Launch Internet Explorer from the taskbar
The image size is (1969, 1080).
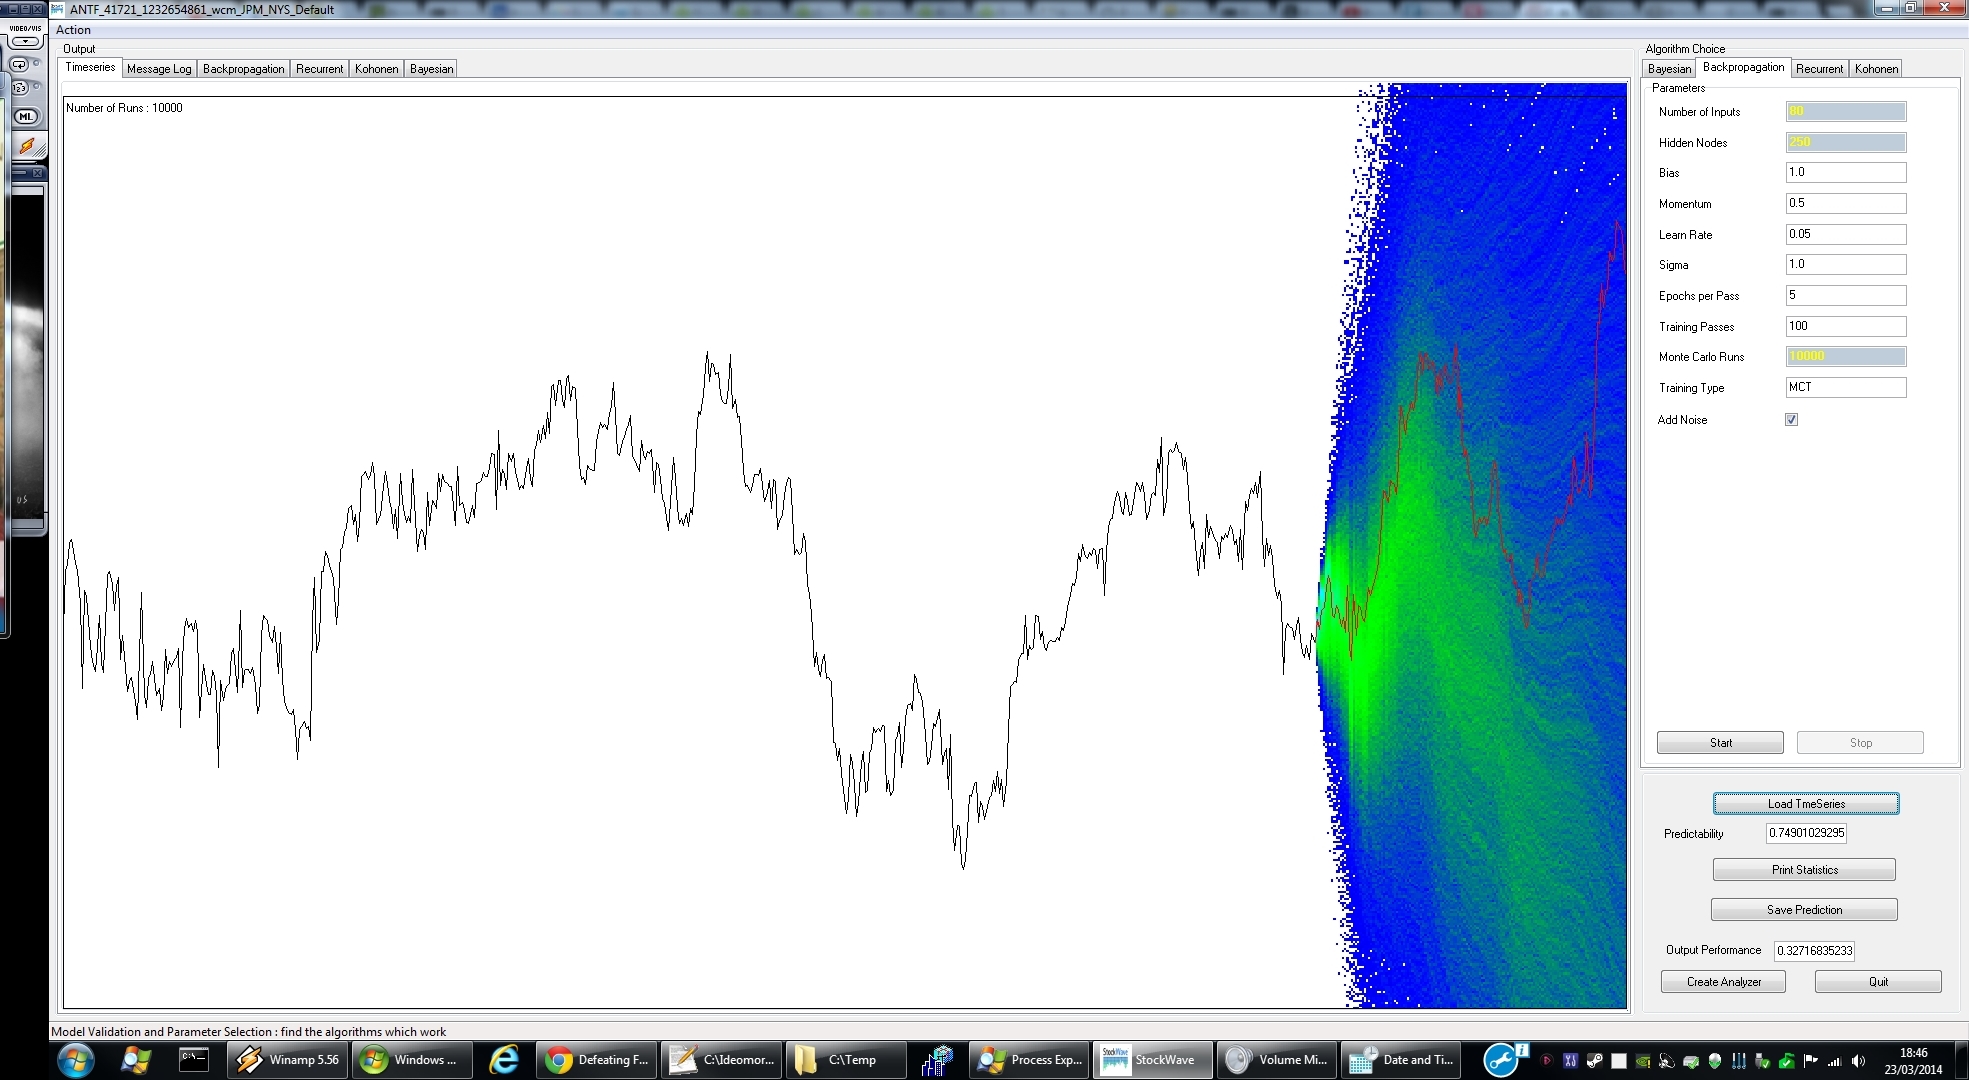(x=505, y=1059)
